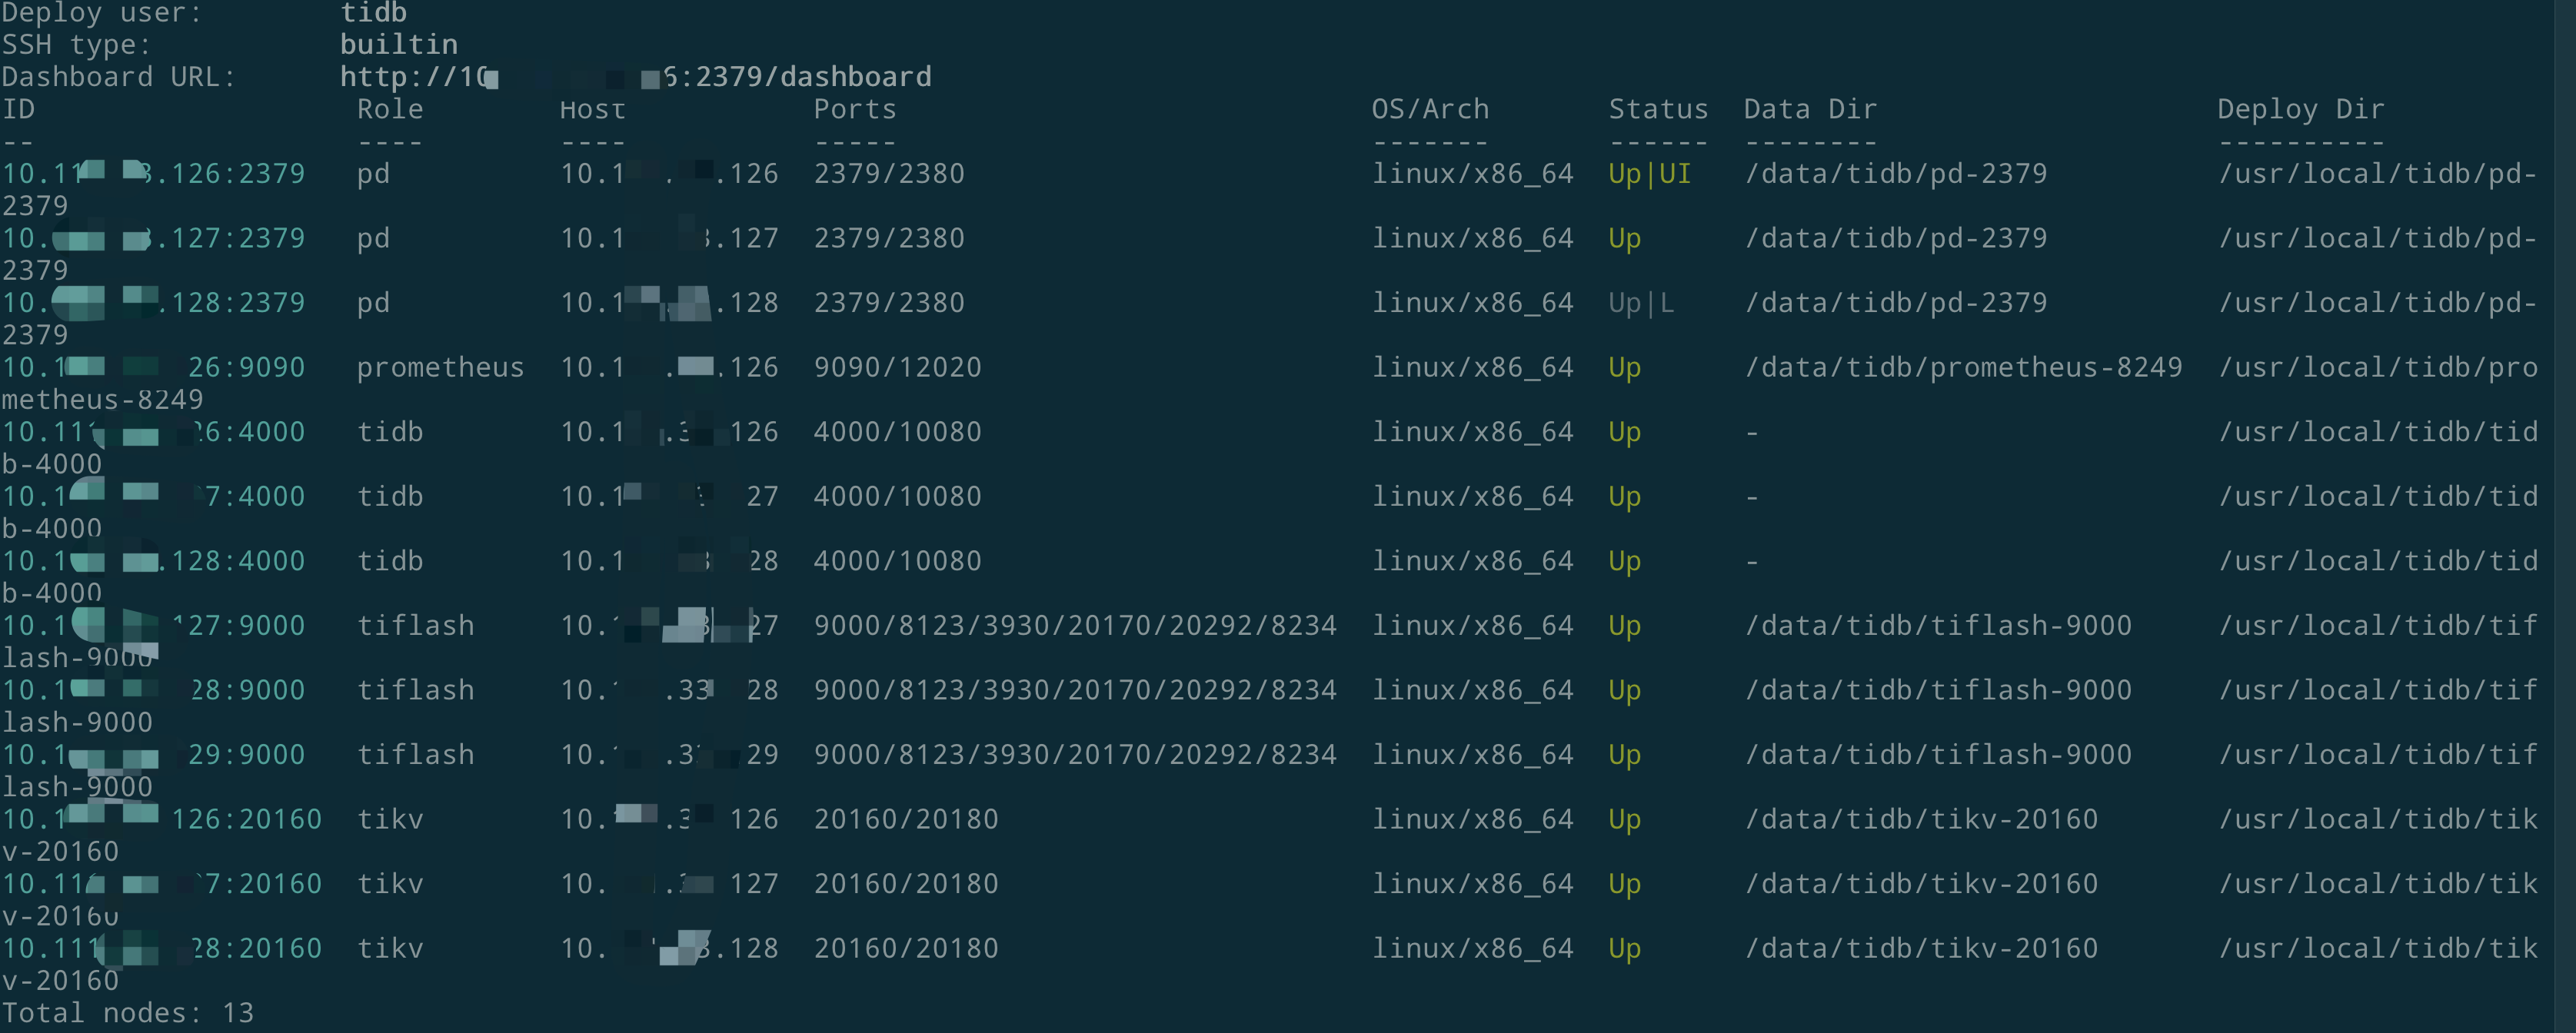Click the 'Up|L' status of third pd
The image size is (2576, 1033).
click(1640, 303)
